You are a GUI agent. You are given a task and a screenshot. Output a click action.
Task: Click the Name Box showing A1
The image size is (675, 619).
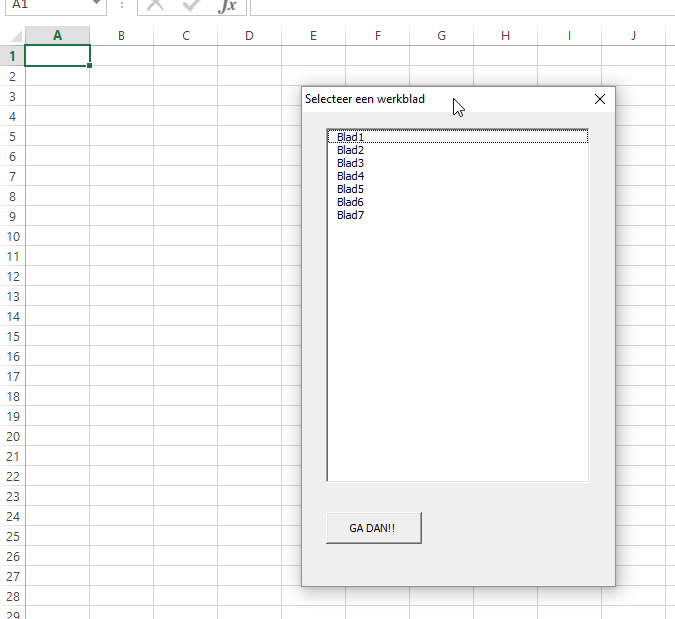(47, 5)
